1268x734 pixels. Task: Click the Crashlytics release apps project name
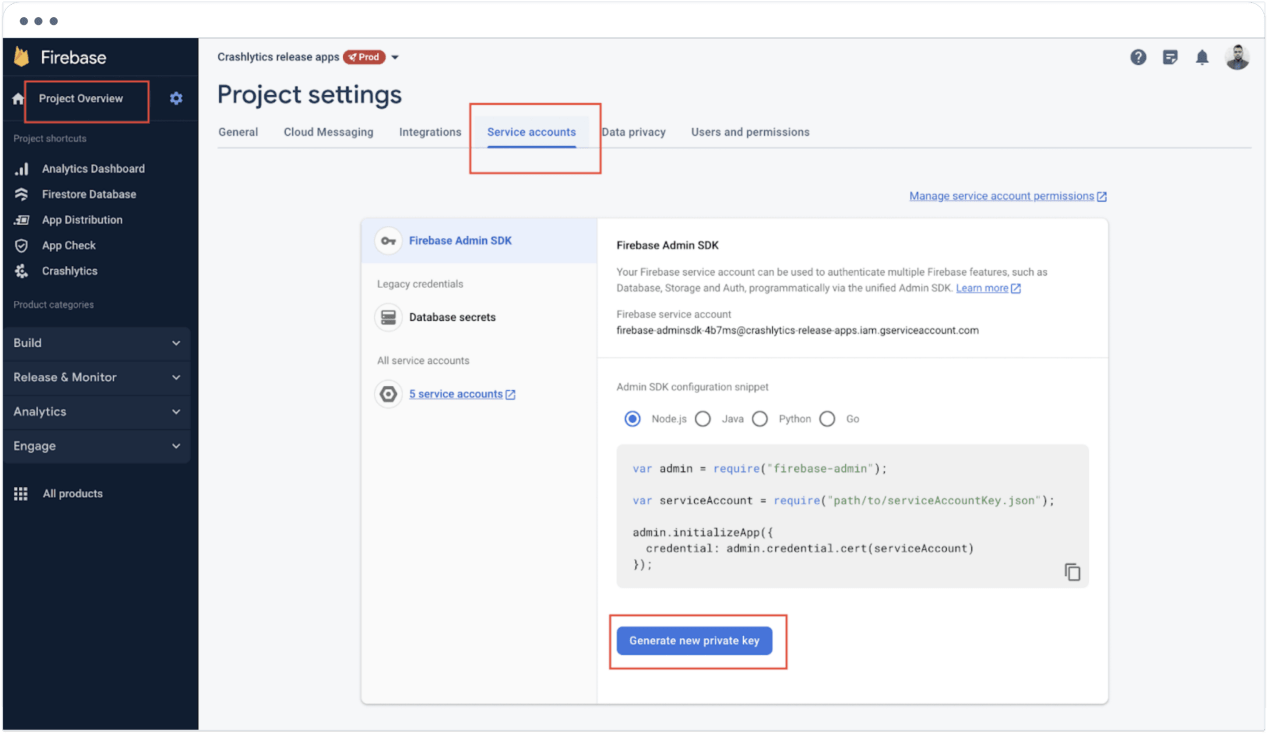pyautogui.click(x=278, y=57)
